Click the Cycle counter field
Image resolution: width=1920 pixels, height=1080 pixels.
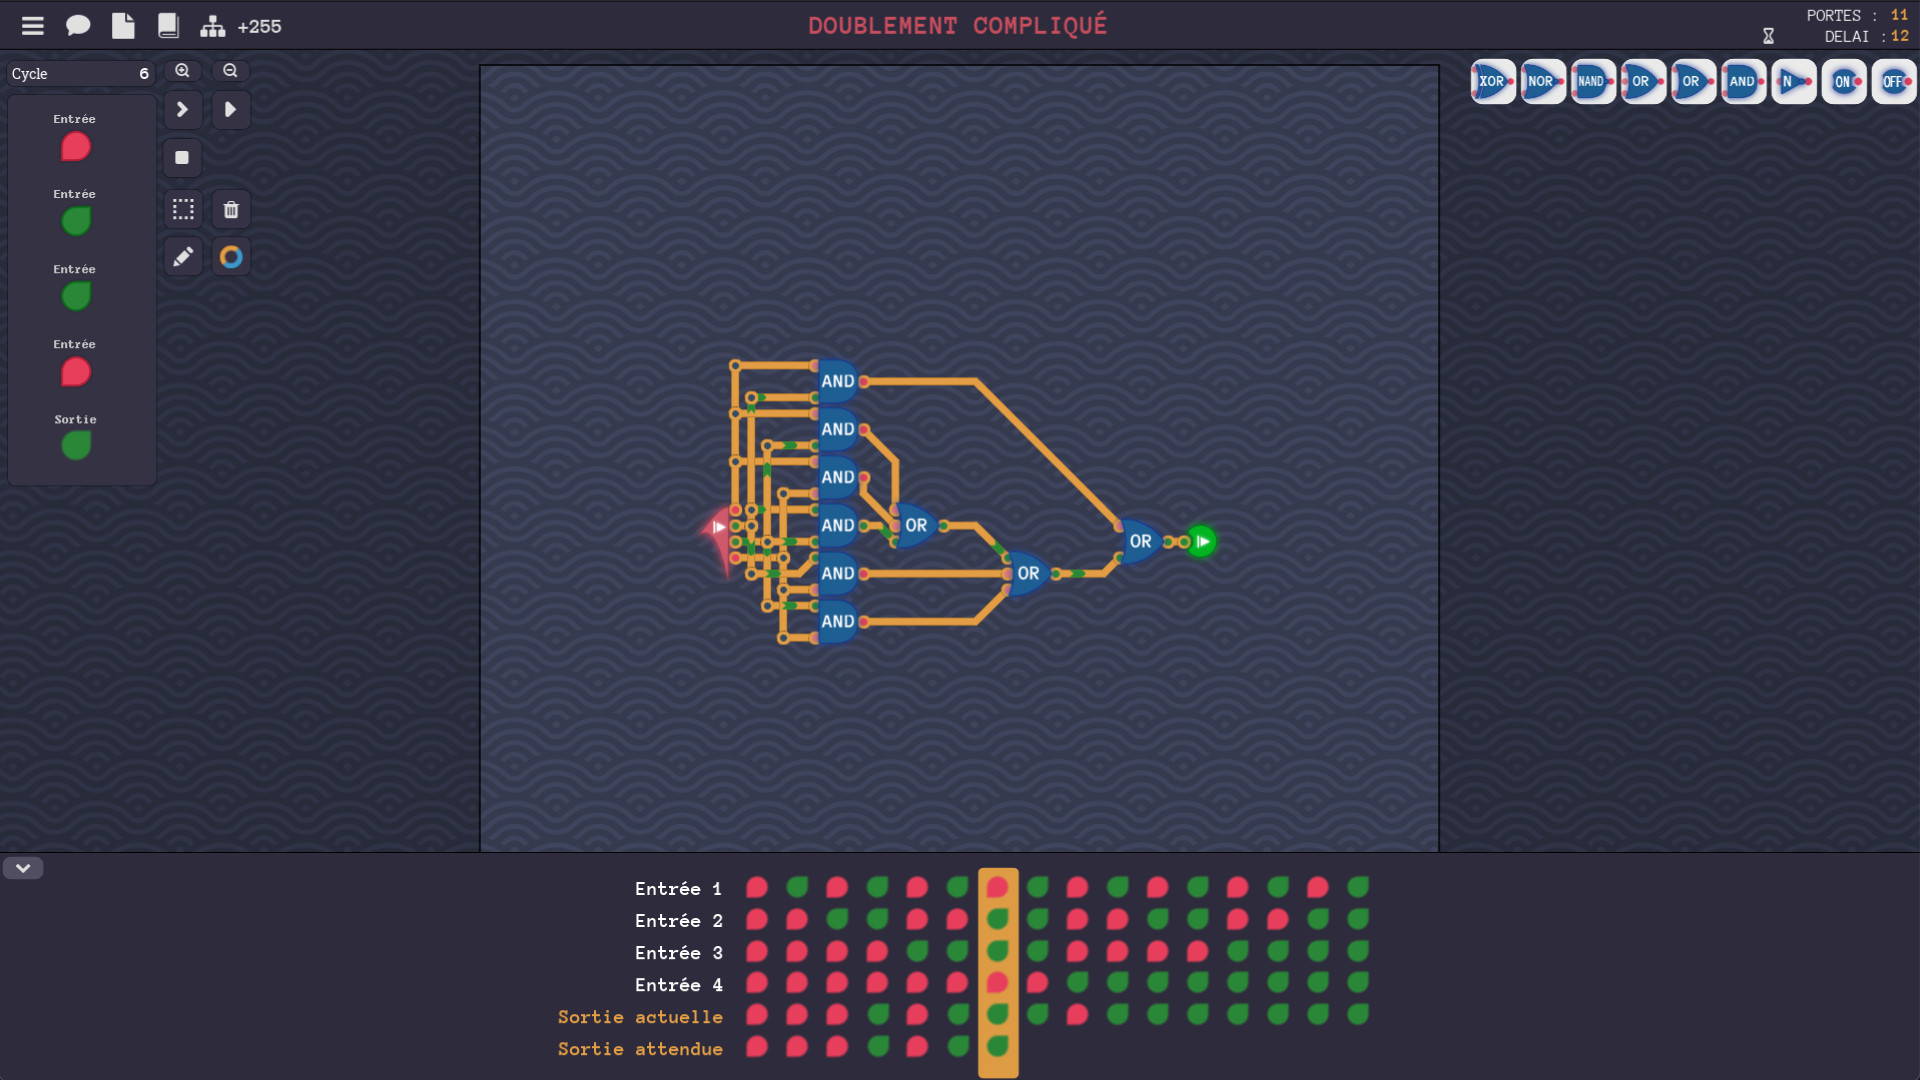pos(80,74)
